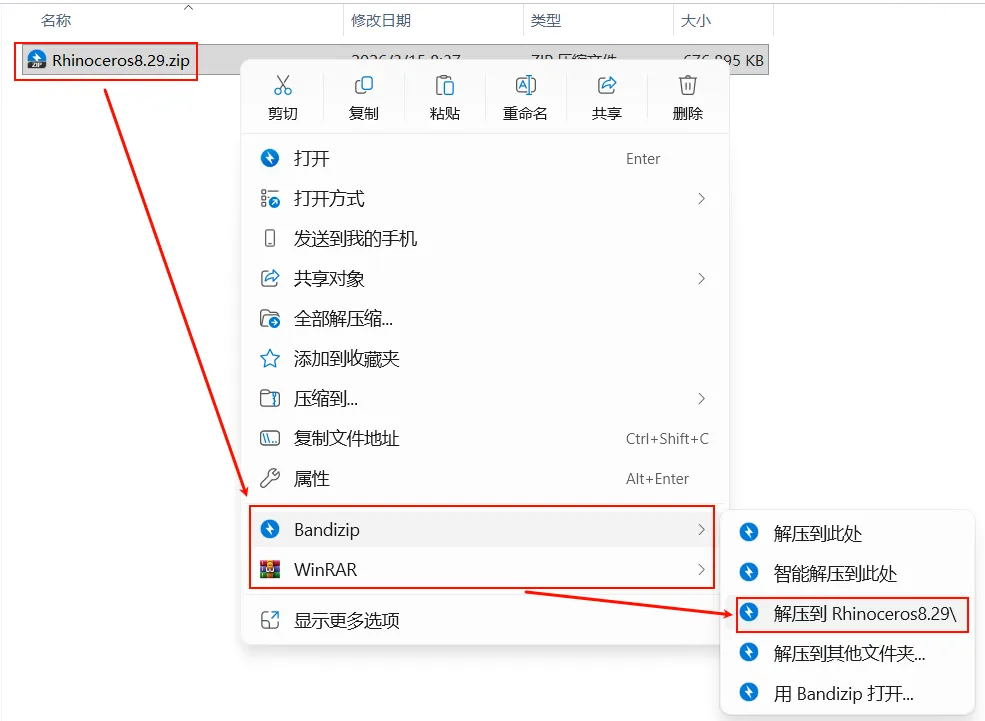Viewport: 985px width, 721px height.
Task: Click the Paste clipboard icon
Action: tap(444, 85)
